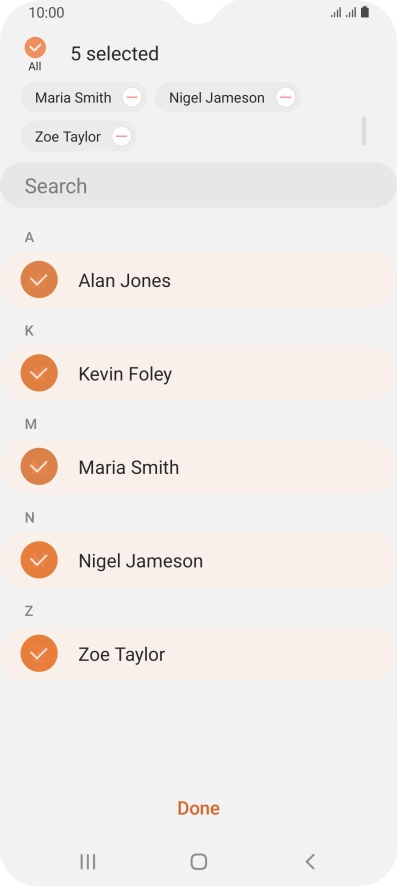Focus the Search contacts field
Screen dimensions: 397x886
click(198, 185)
